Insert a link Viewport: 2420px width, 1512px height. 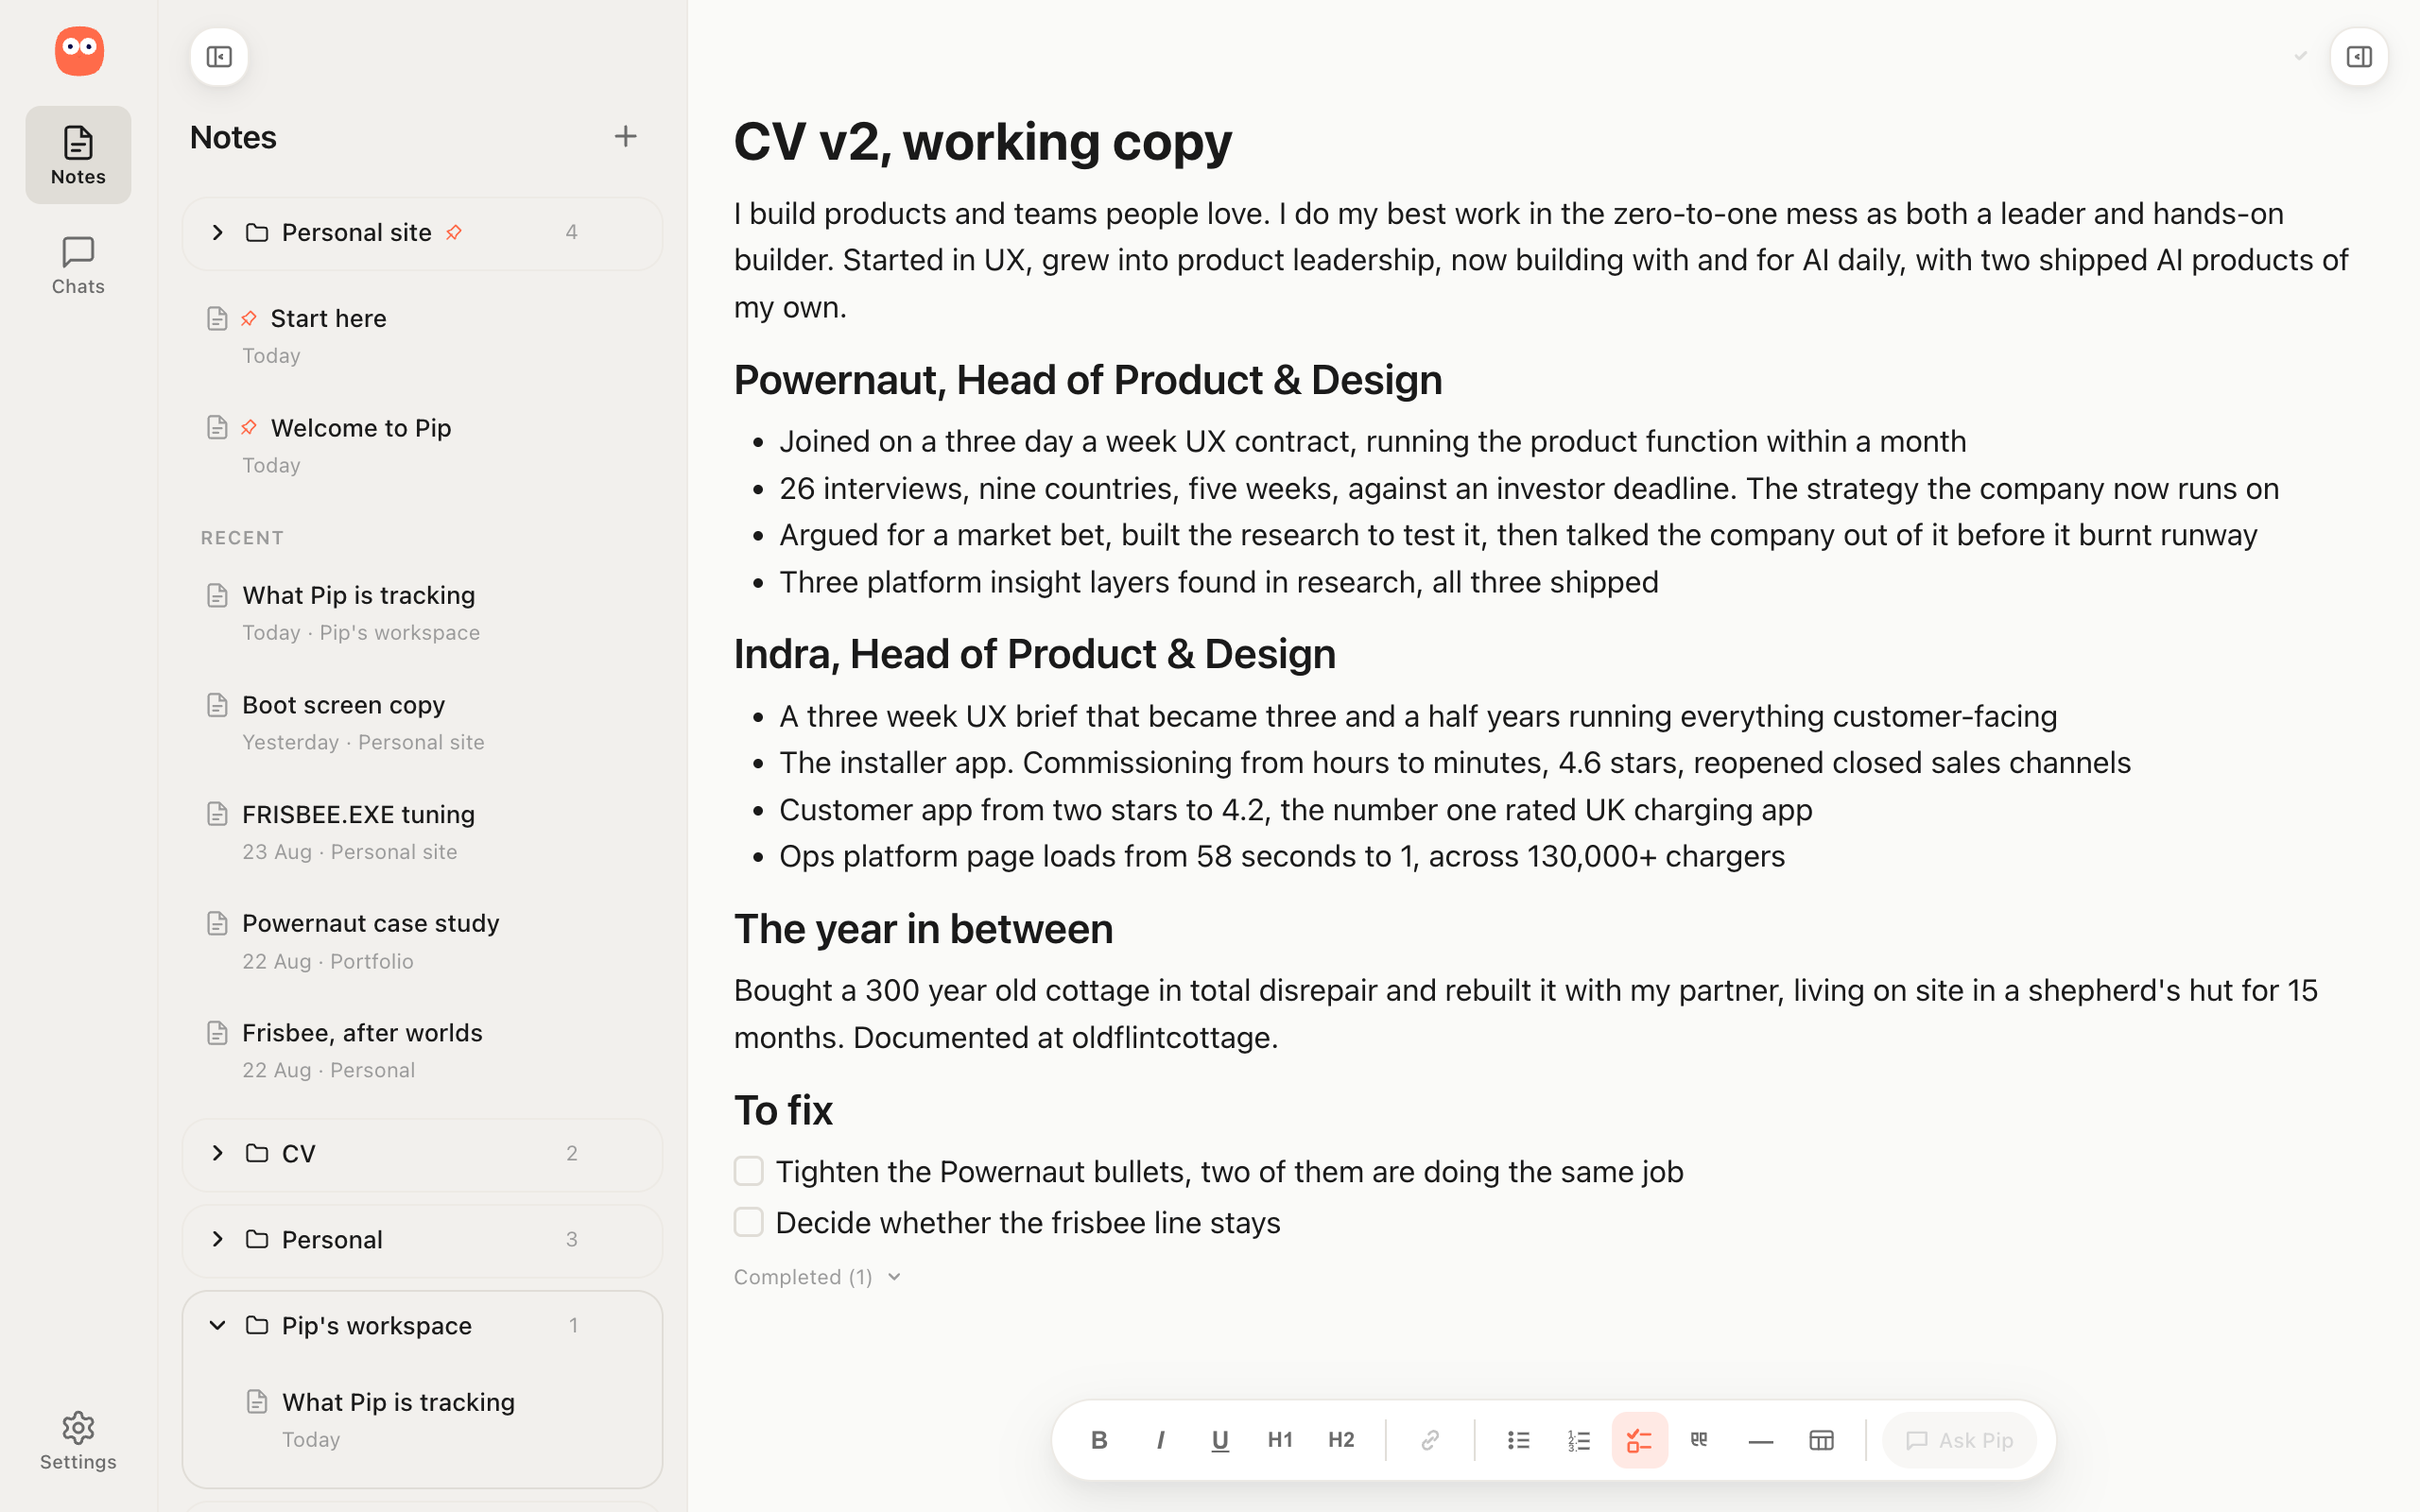1430,1440
